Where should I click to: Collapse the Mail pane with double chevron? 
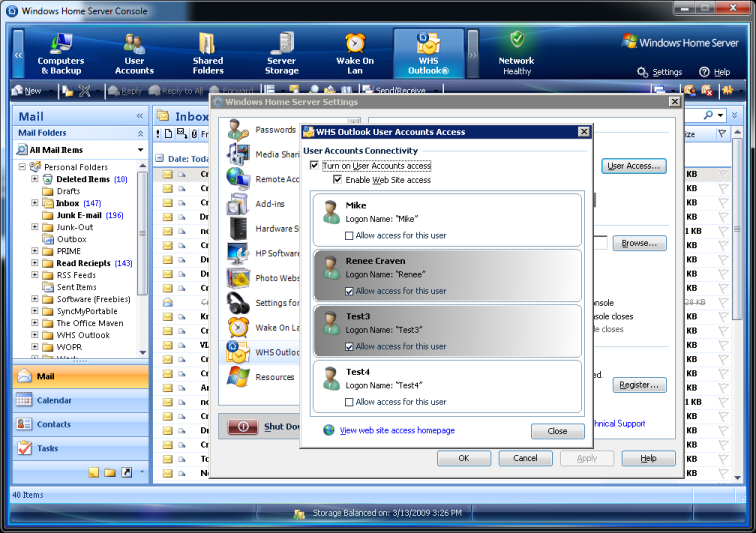(139, 116)
